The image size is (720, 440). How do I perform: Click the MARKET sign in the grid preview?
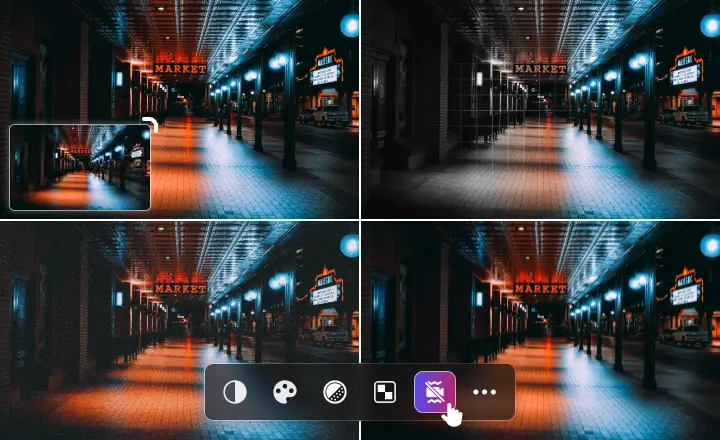(x=540, y=69)
